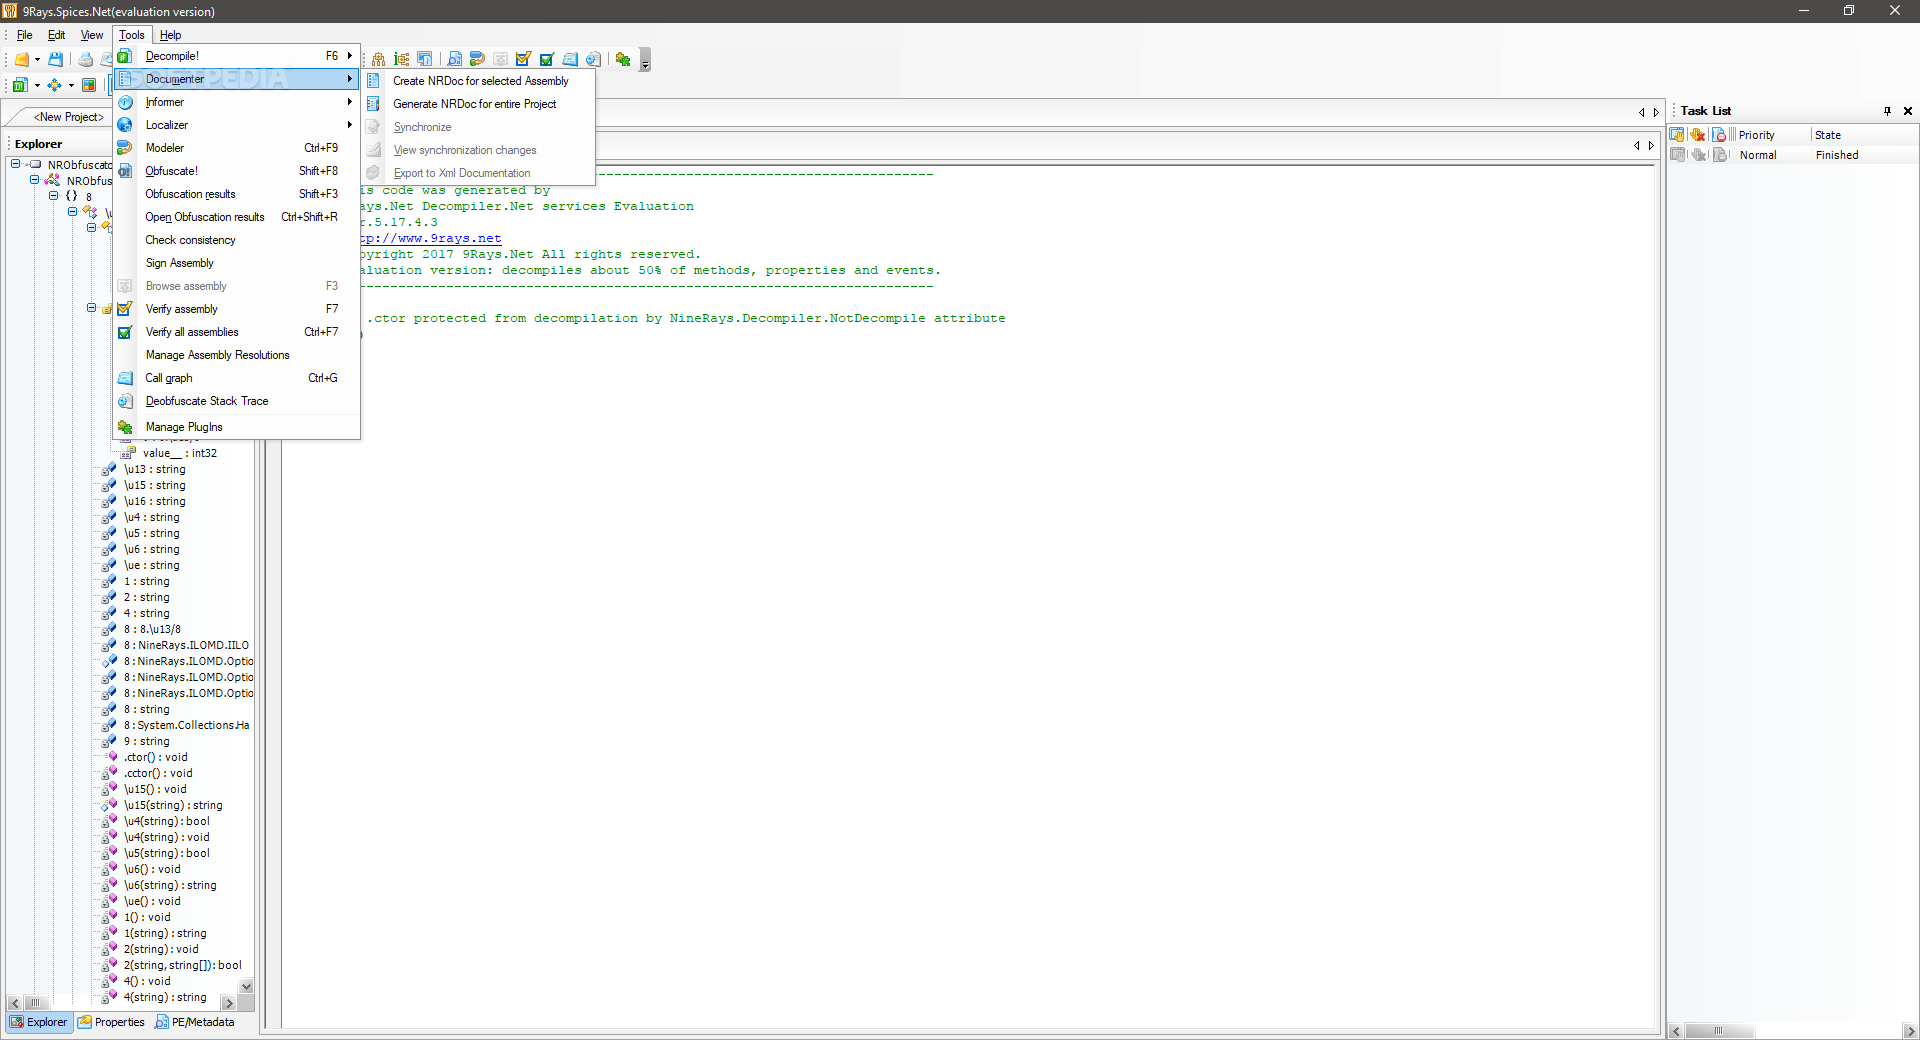The width and height of the screenshot is (1920, 1040).
Task: Expand the Localizer submenu
Action: pos(236,125)
